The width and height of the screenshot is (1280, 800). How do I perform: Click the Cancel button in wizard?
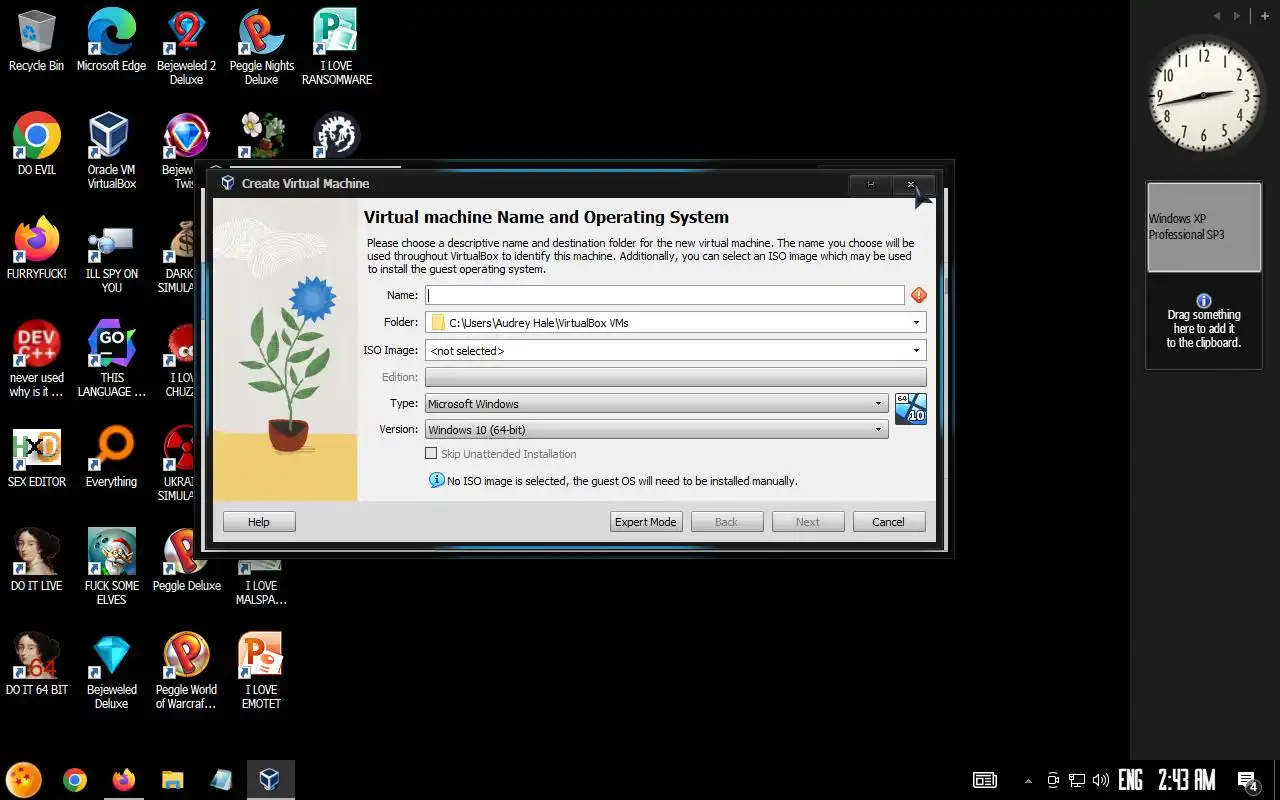[x=888, y=522]
